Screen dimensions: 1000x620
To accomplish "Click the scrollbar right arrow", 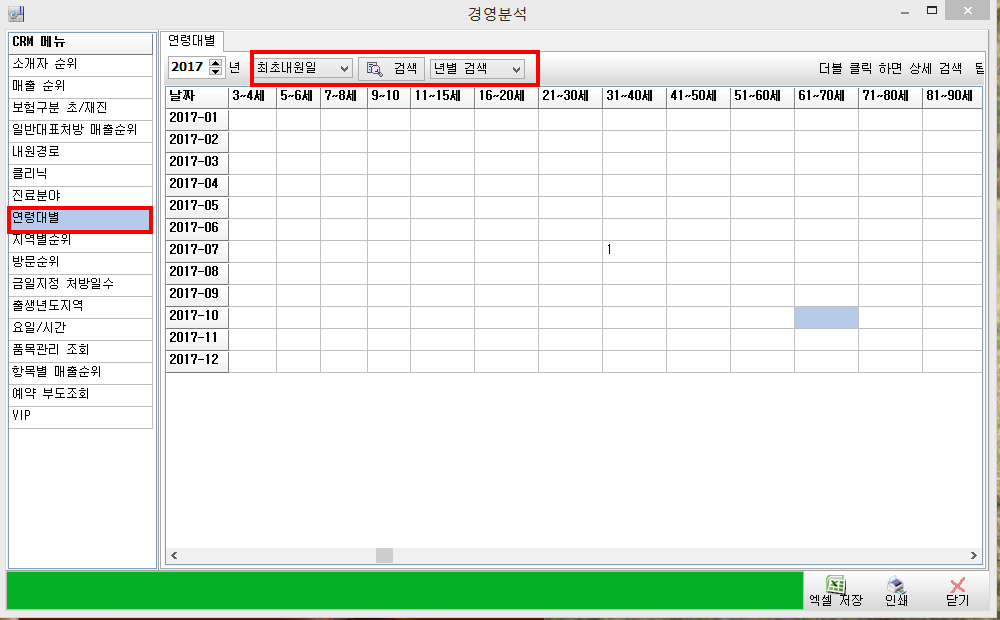I will (974, 555).
